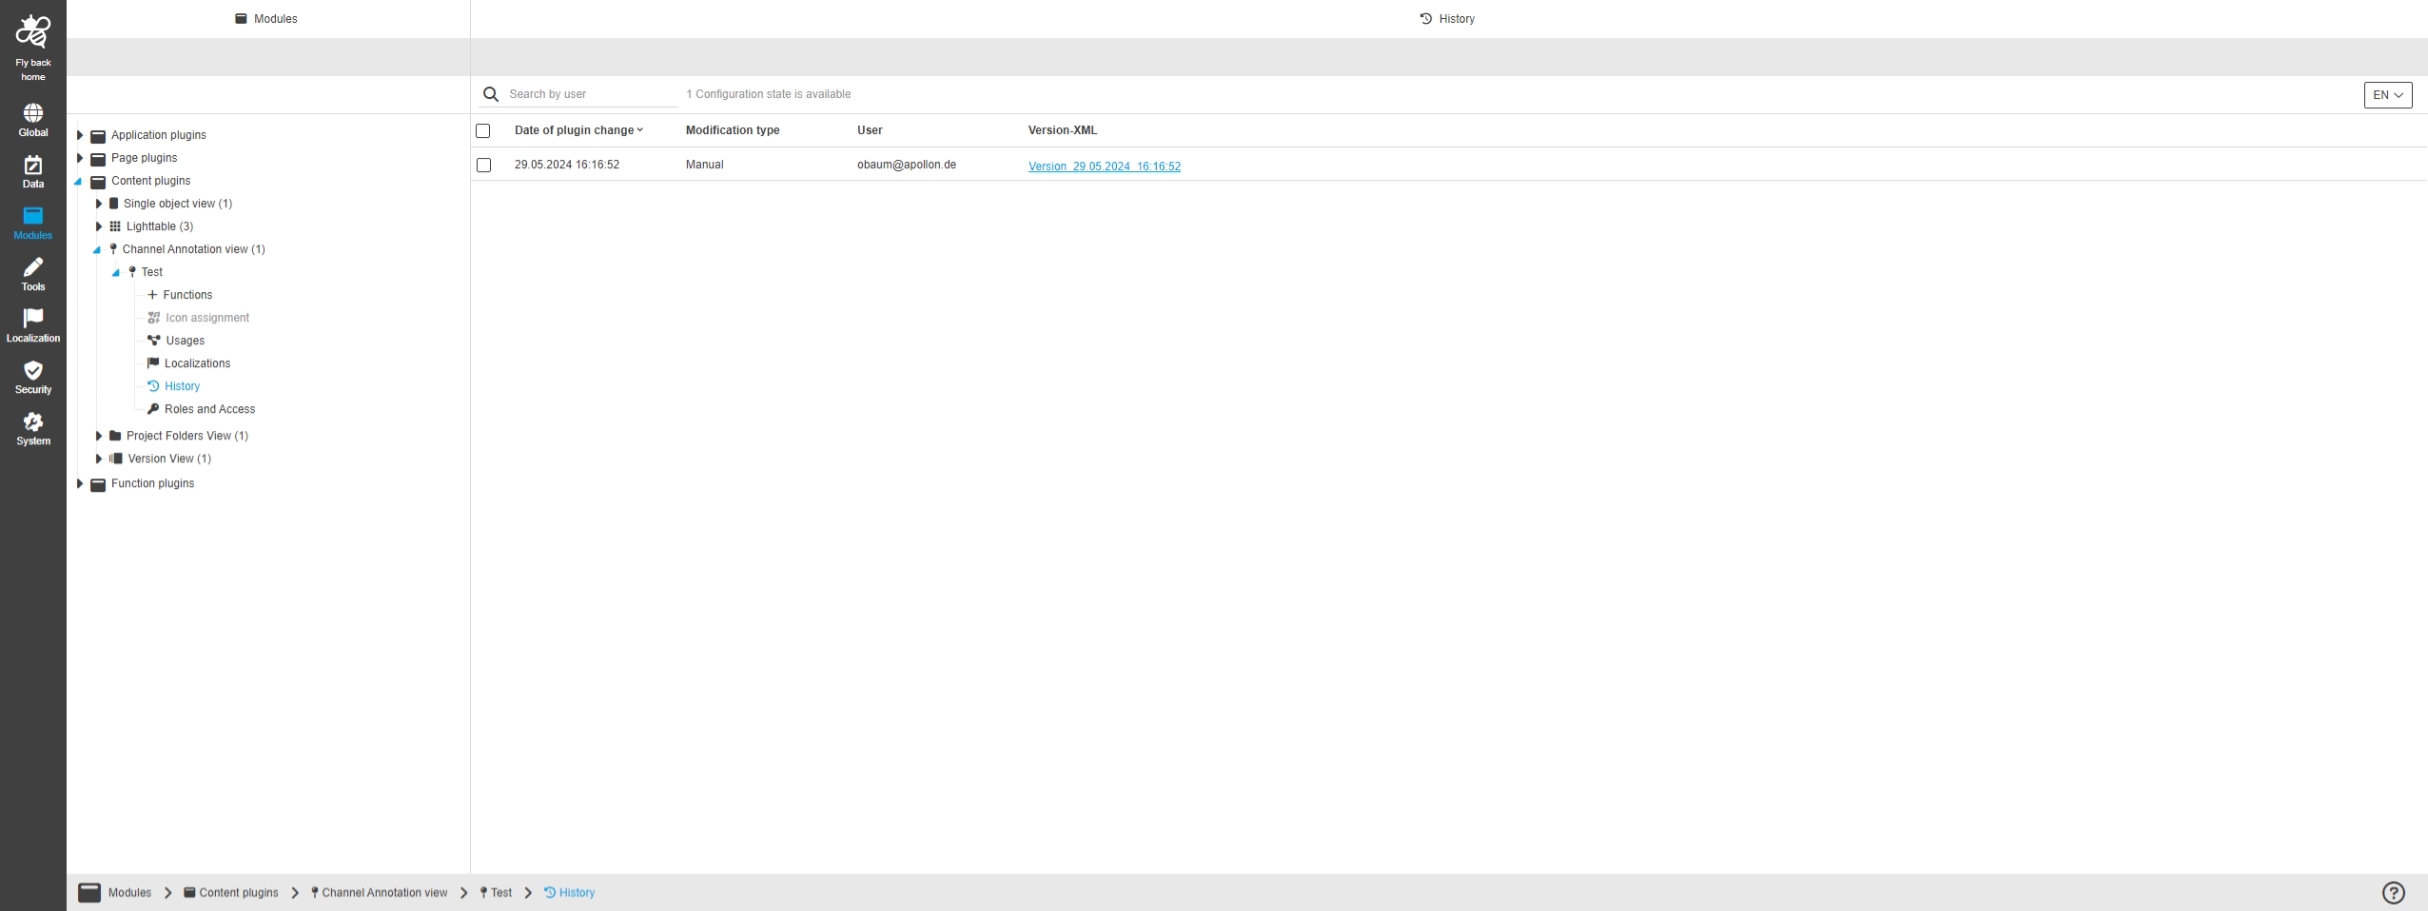2428x911 pixels.
Task: Sort by Date of plugin change column
Action: pos(578,130)
